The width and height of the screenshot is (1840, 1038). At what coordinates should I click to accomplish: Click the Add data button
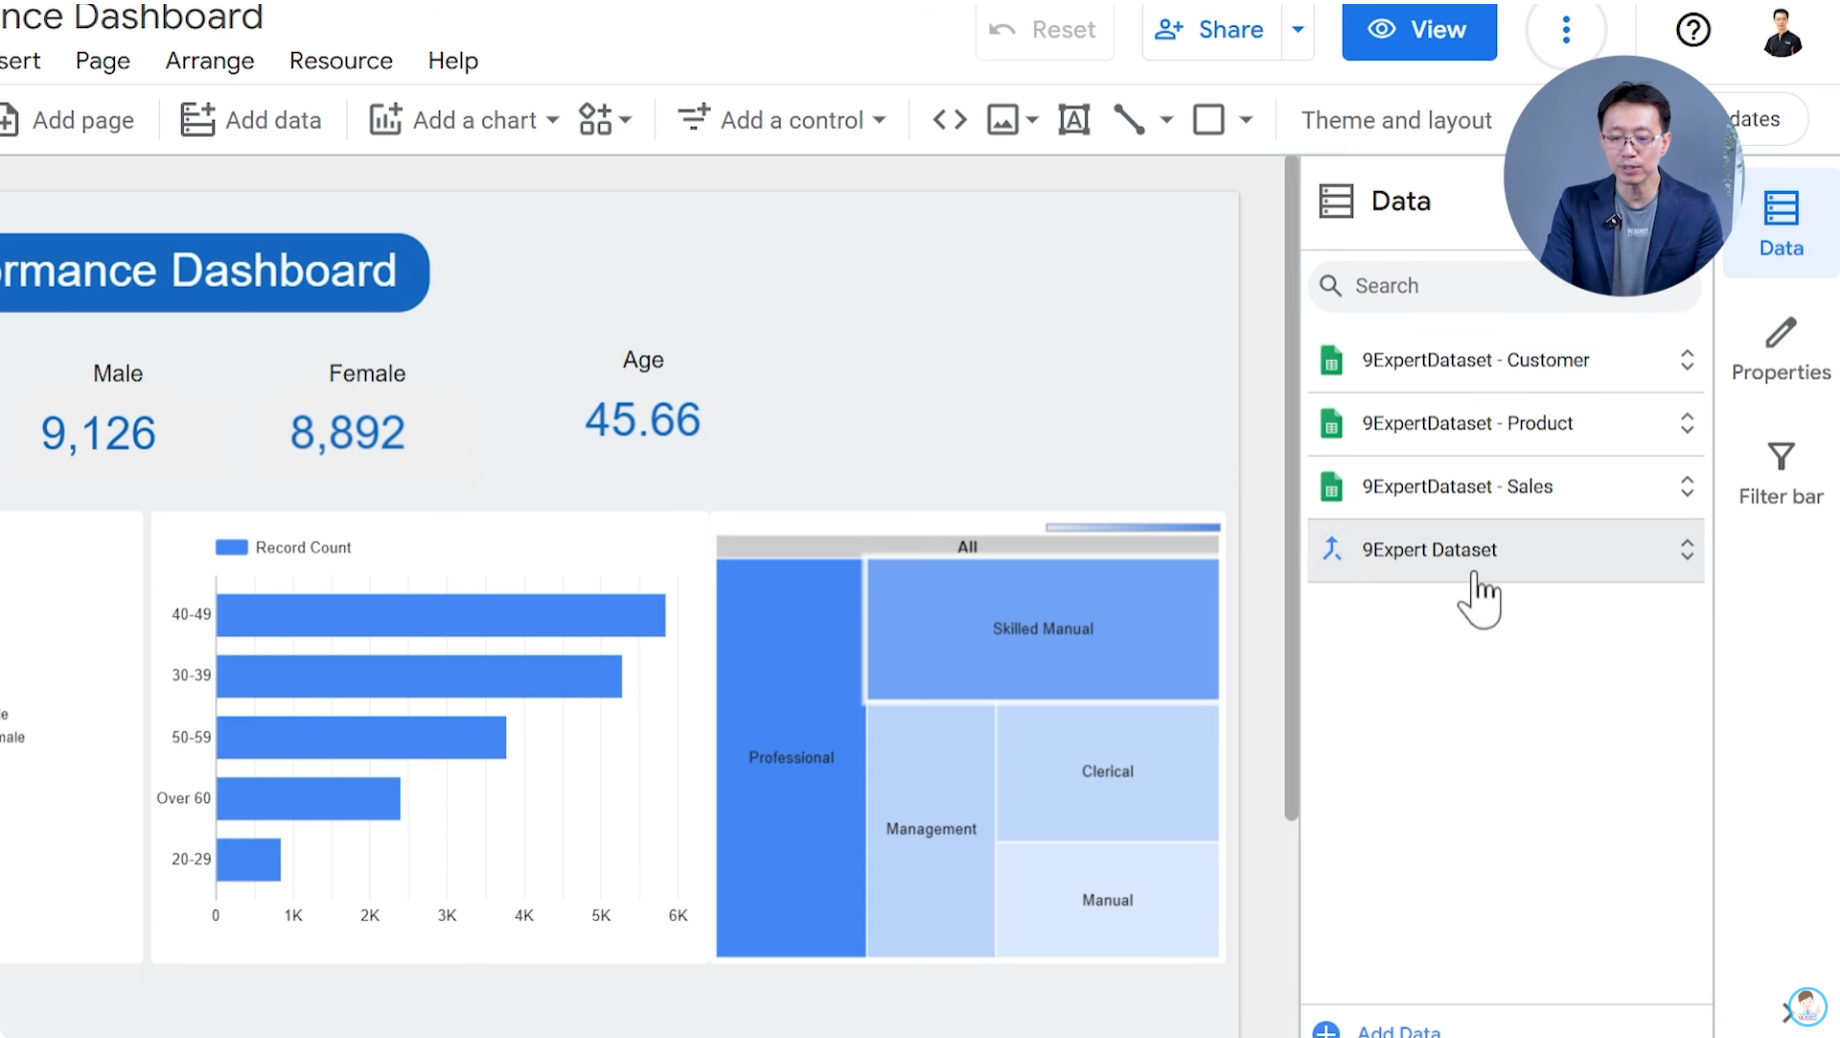coord(252,120)
